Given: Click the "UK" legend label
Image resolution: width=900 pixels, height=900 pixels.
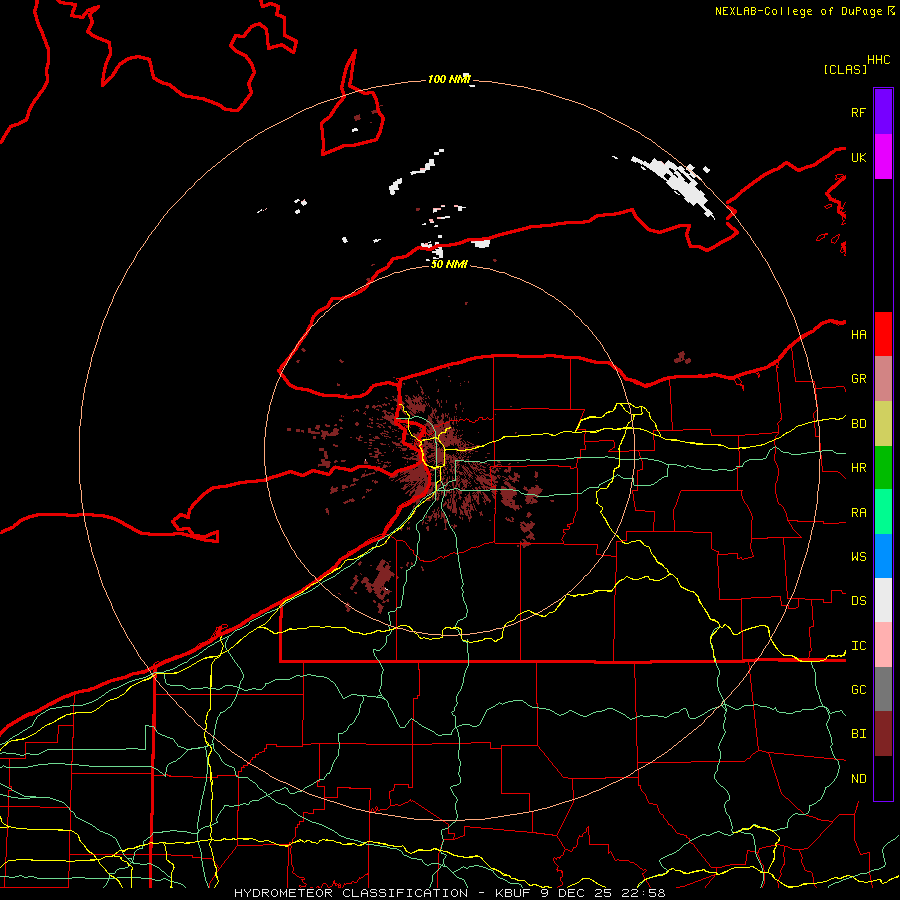Looking at the screenshot, I should [x=858, y=157].
